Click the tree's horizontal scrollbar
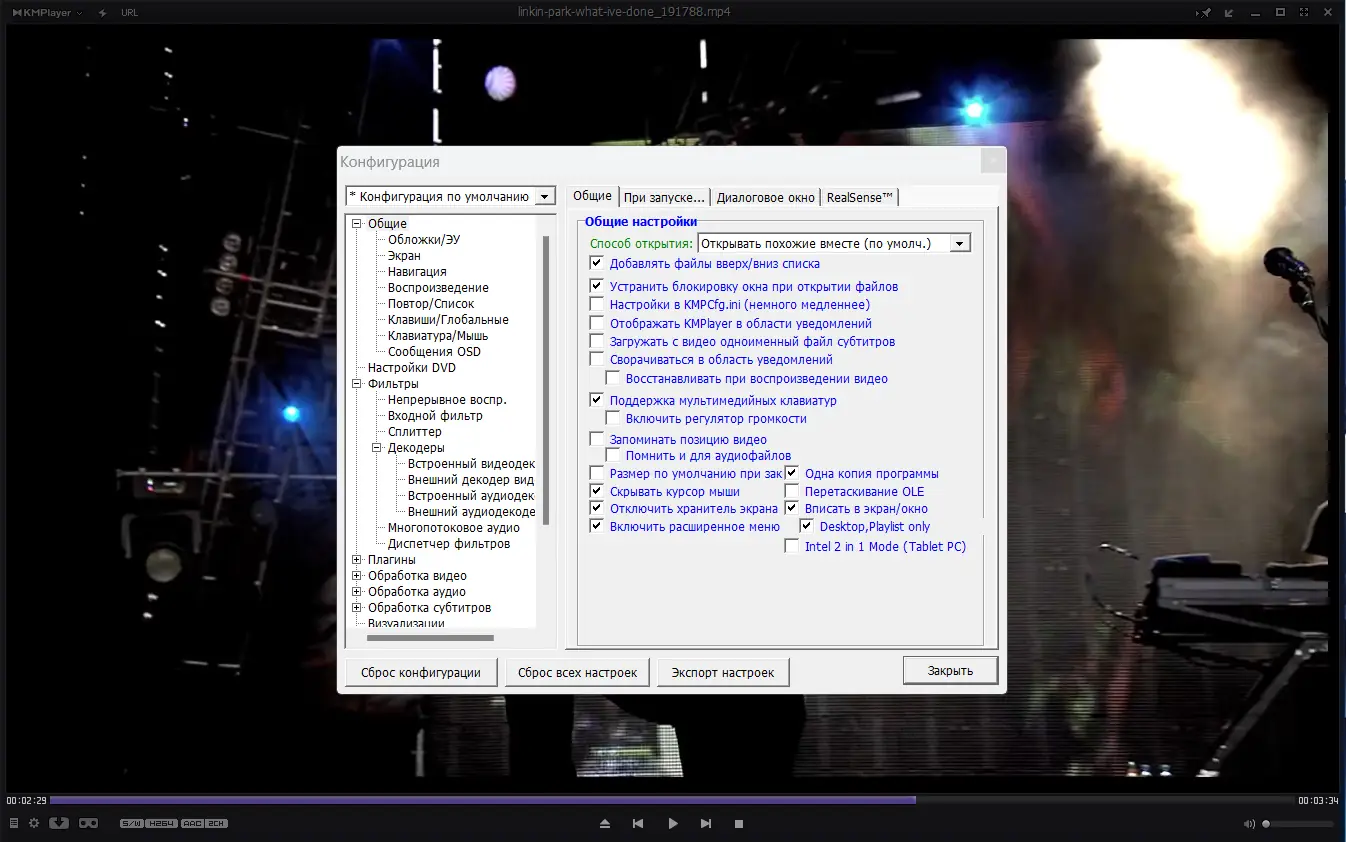The image size is (1346, 842). tap(430, 638)
